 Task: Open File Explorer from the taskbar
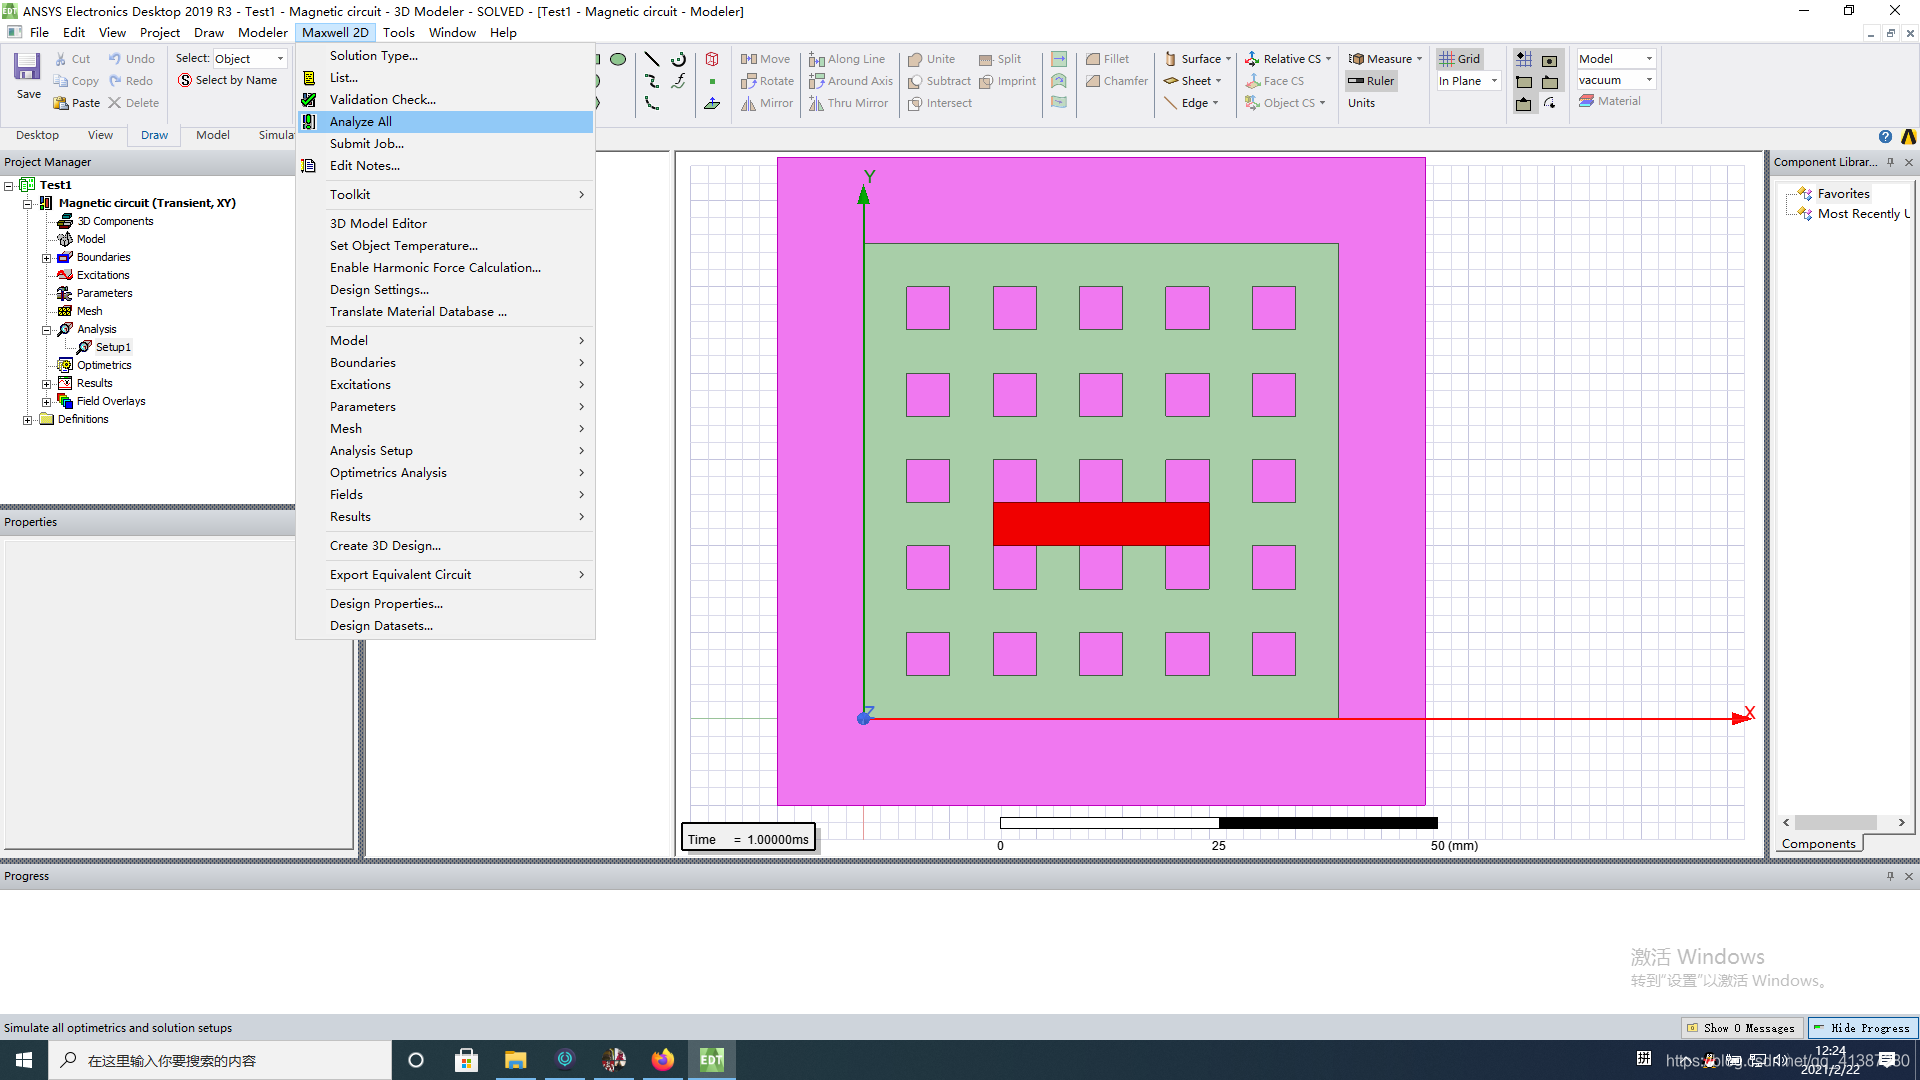(x=515, y=1060)
